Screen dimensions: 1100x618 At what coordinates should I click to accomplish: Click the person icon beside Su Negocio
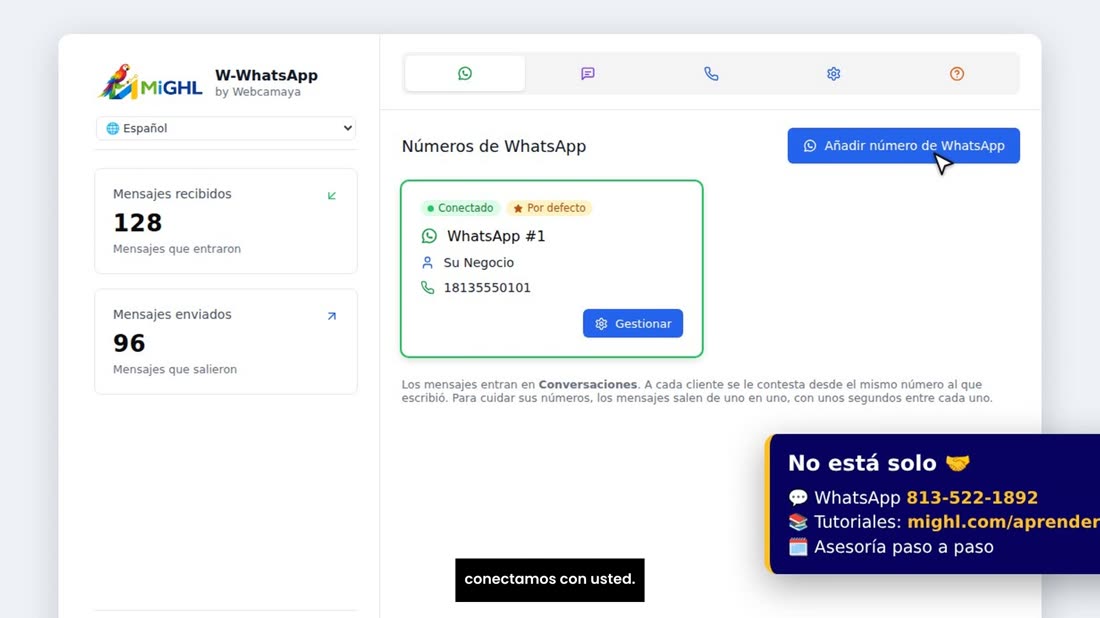427,262
